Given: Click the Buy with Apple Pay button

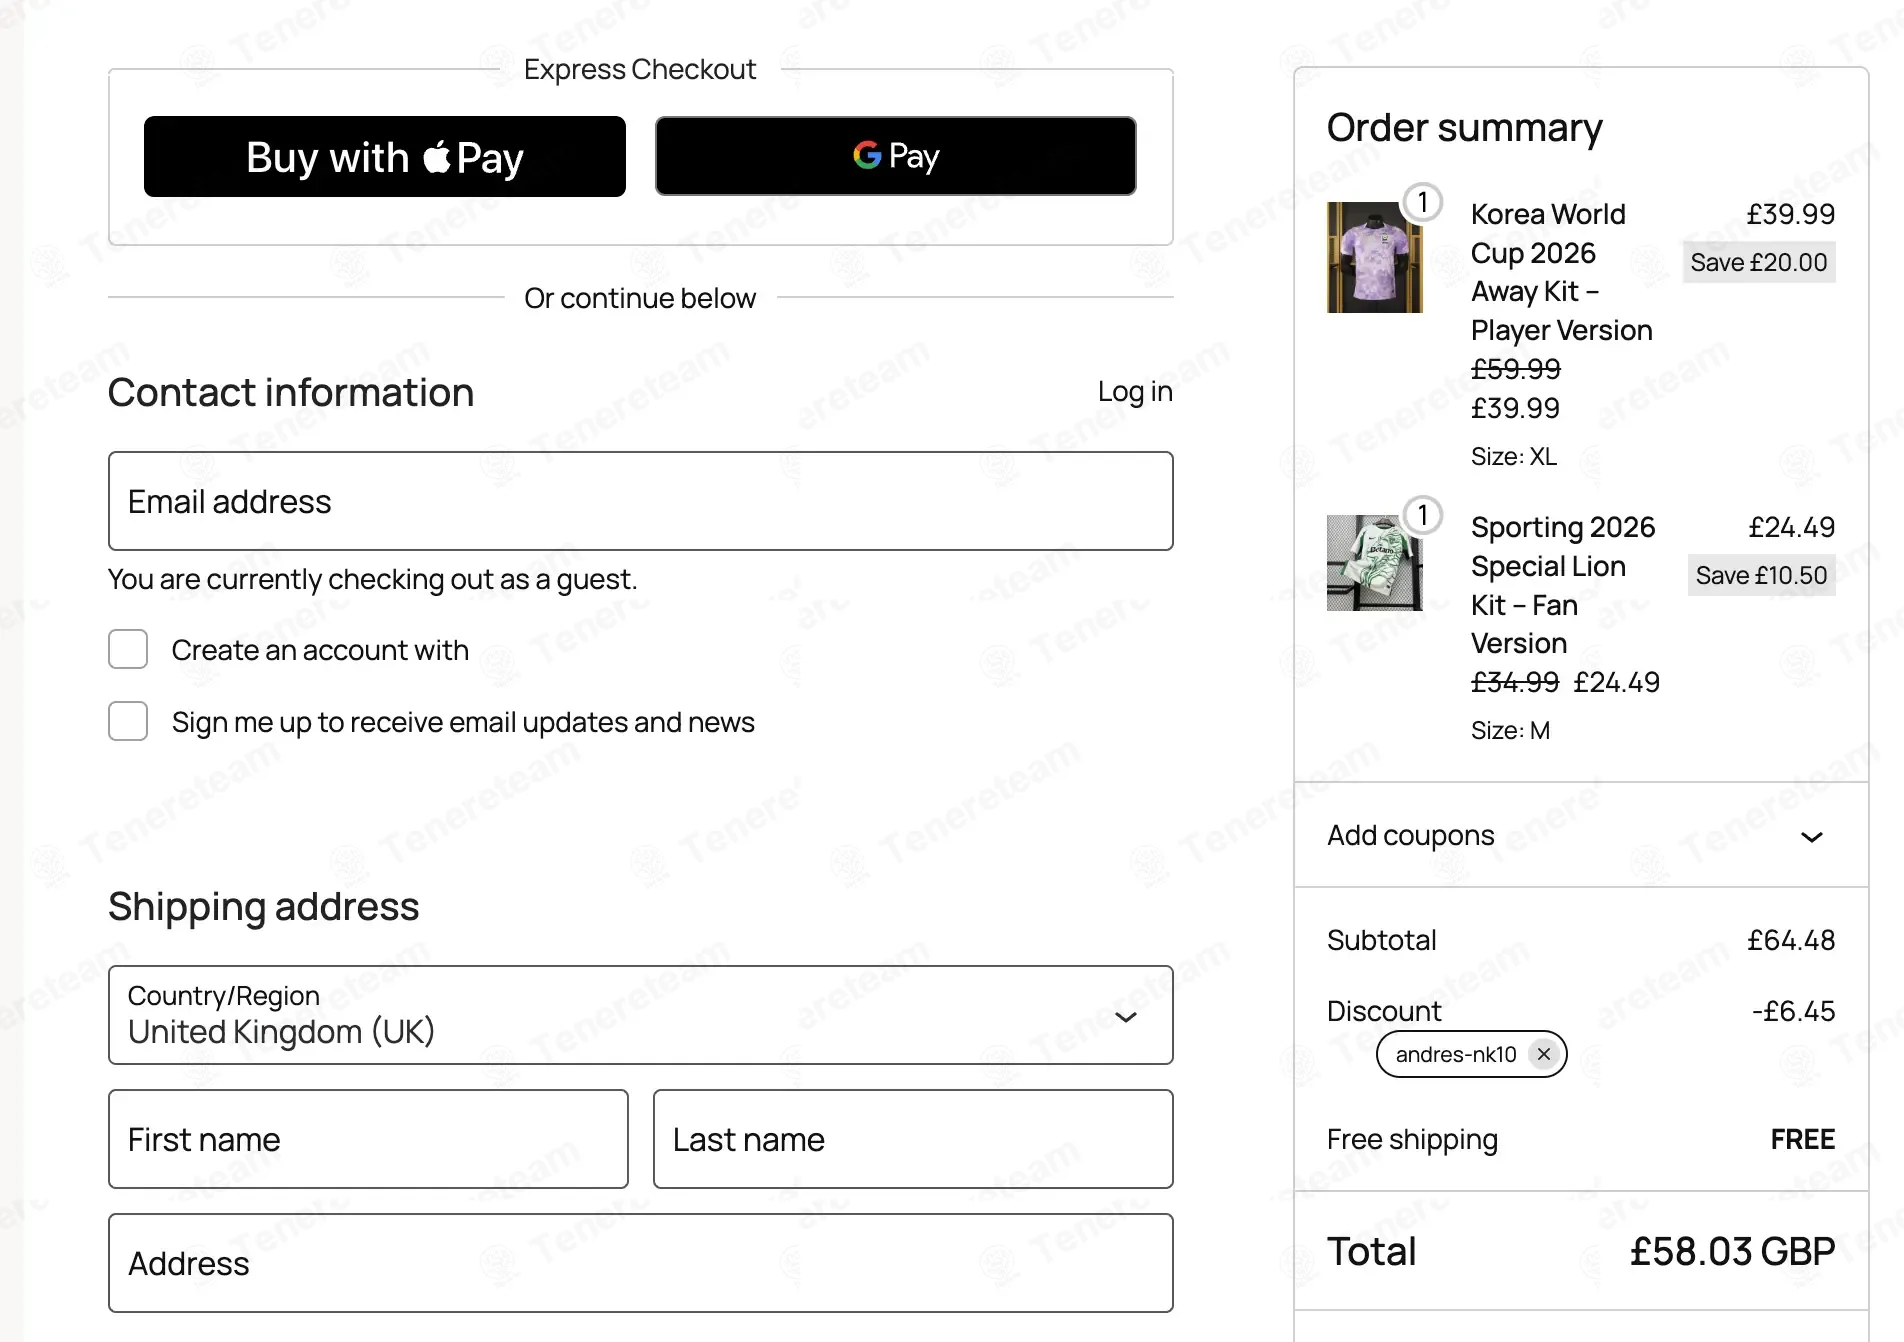Looking at the screenshot, I should coord(385,156).
